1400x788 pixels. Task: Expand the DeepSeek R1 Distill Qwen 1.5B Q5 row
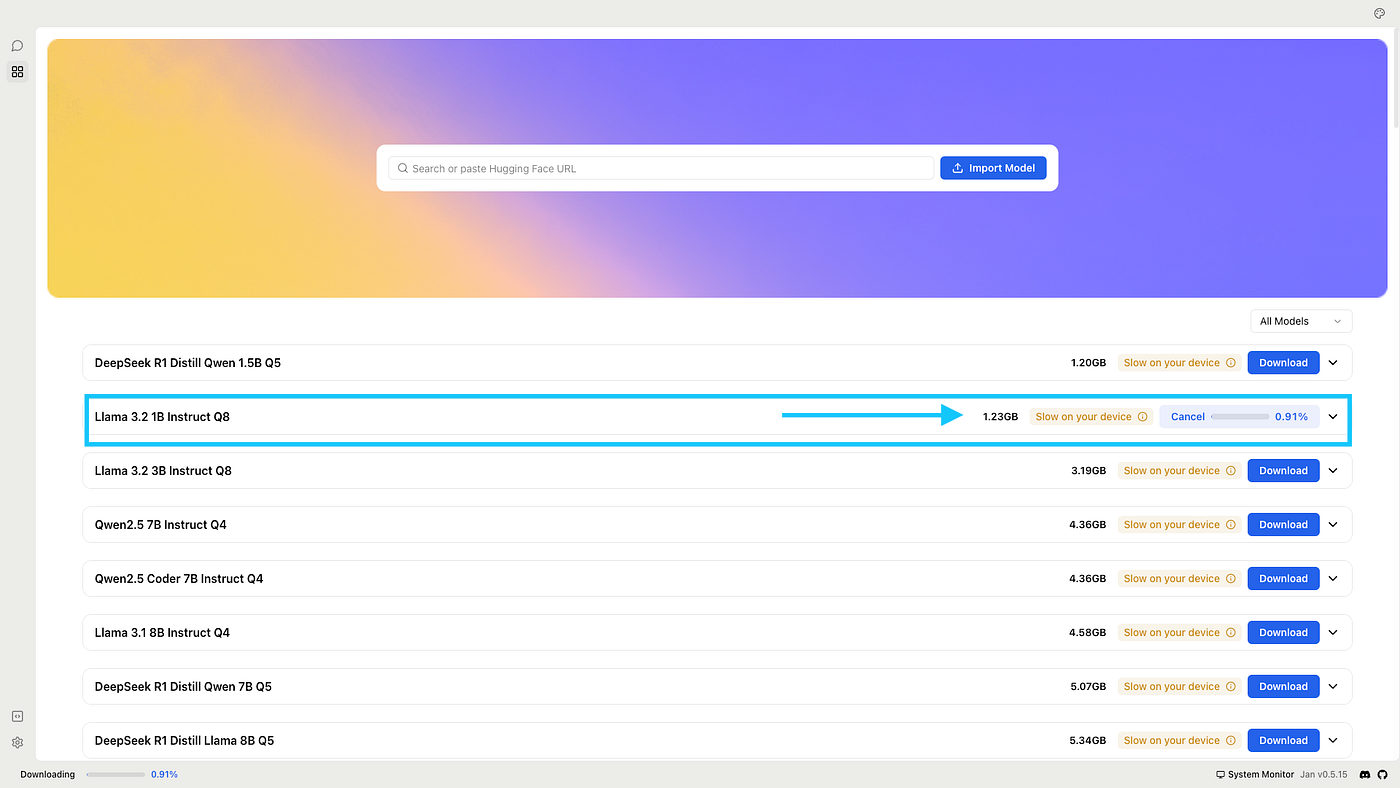click(x=1333, y=363)
